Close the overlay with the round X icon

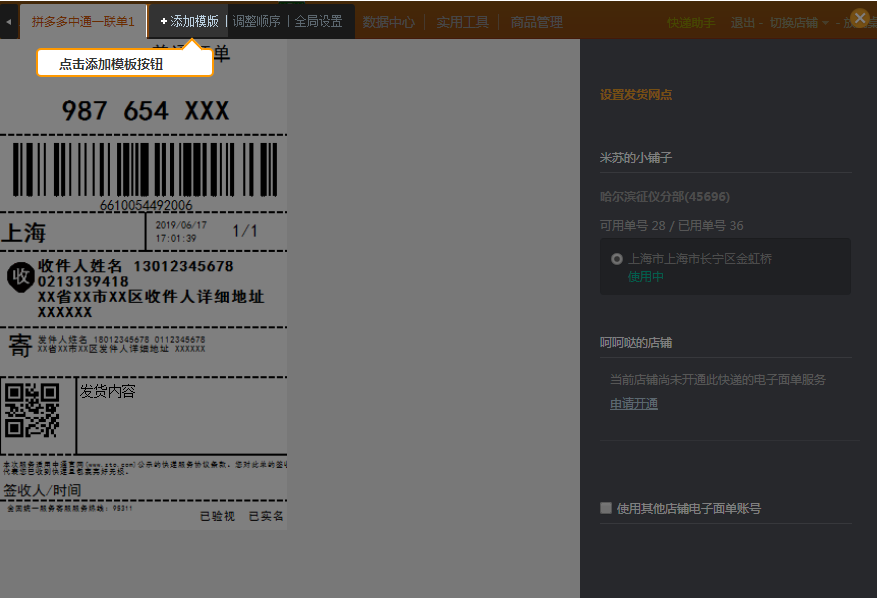[859, 18]
